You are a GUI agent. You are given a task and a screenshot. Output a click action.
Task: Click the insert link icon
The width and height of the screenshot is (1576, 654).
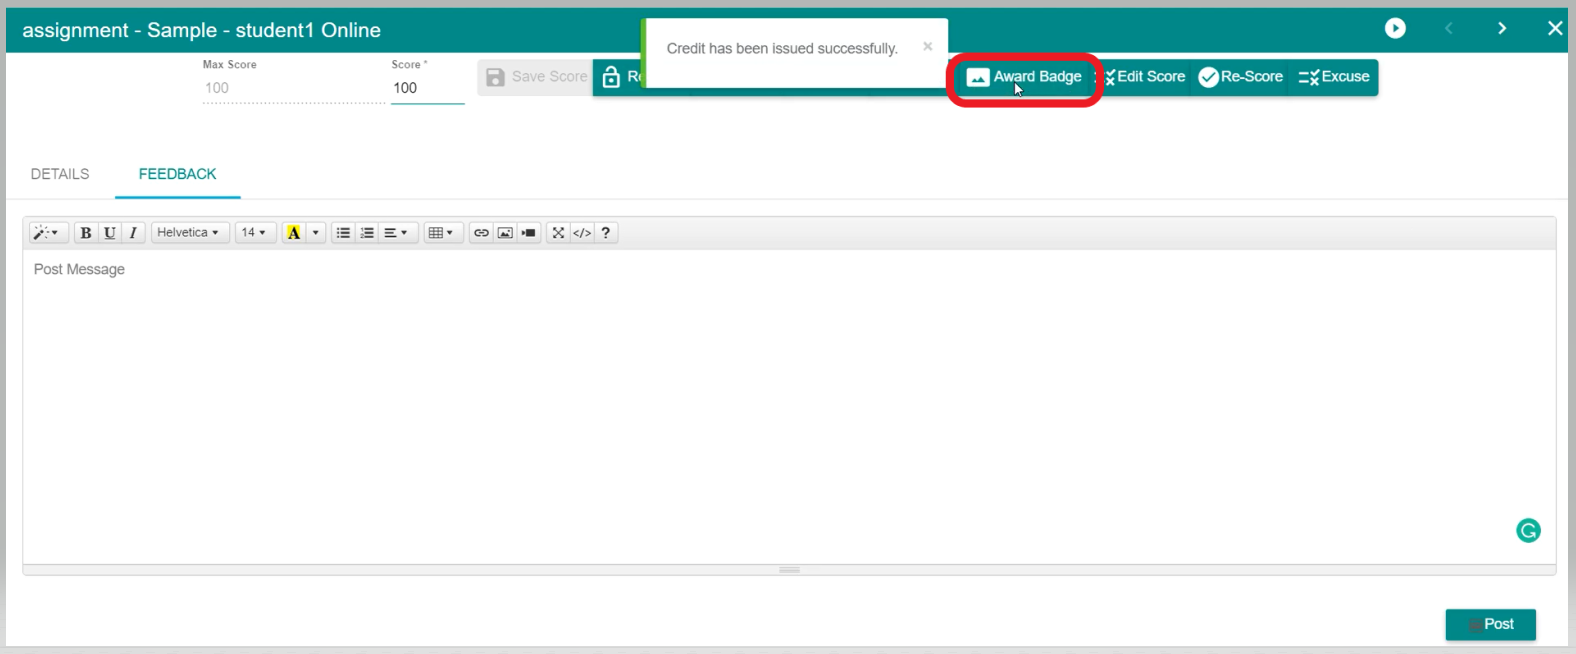coord(481,233)
